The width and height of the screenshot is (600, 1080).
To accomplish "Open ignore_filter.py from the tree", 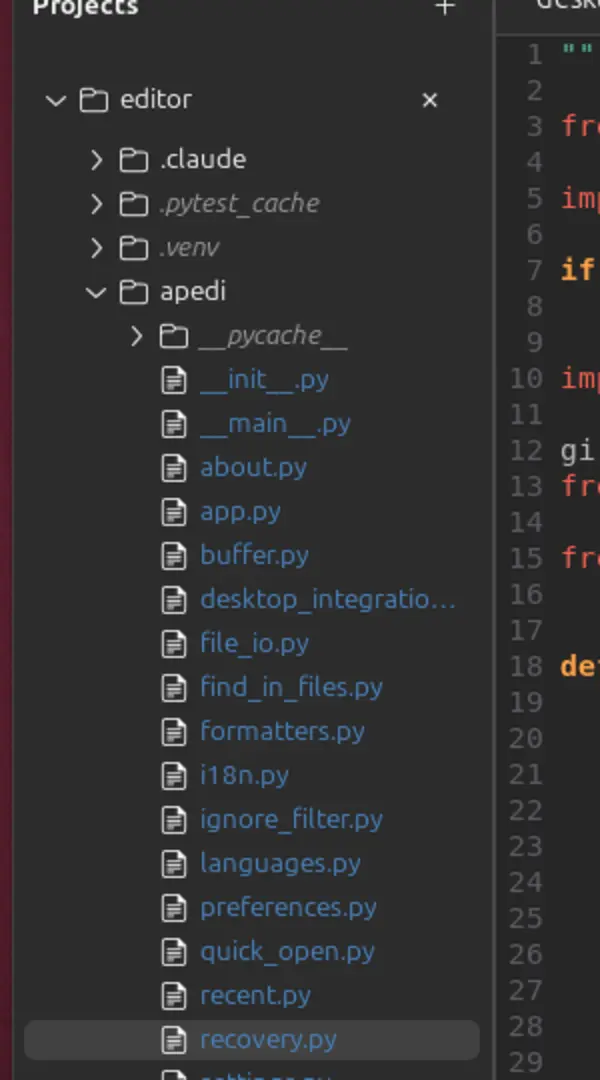I will tap(291, 821).
